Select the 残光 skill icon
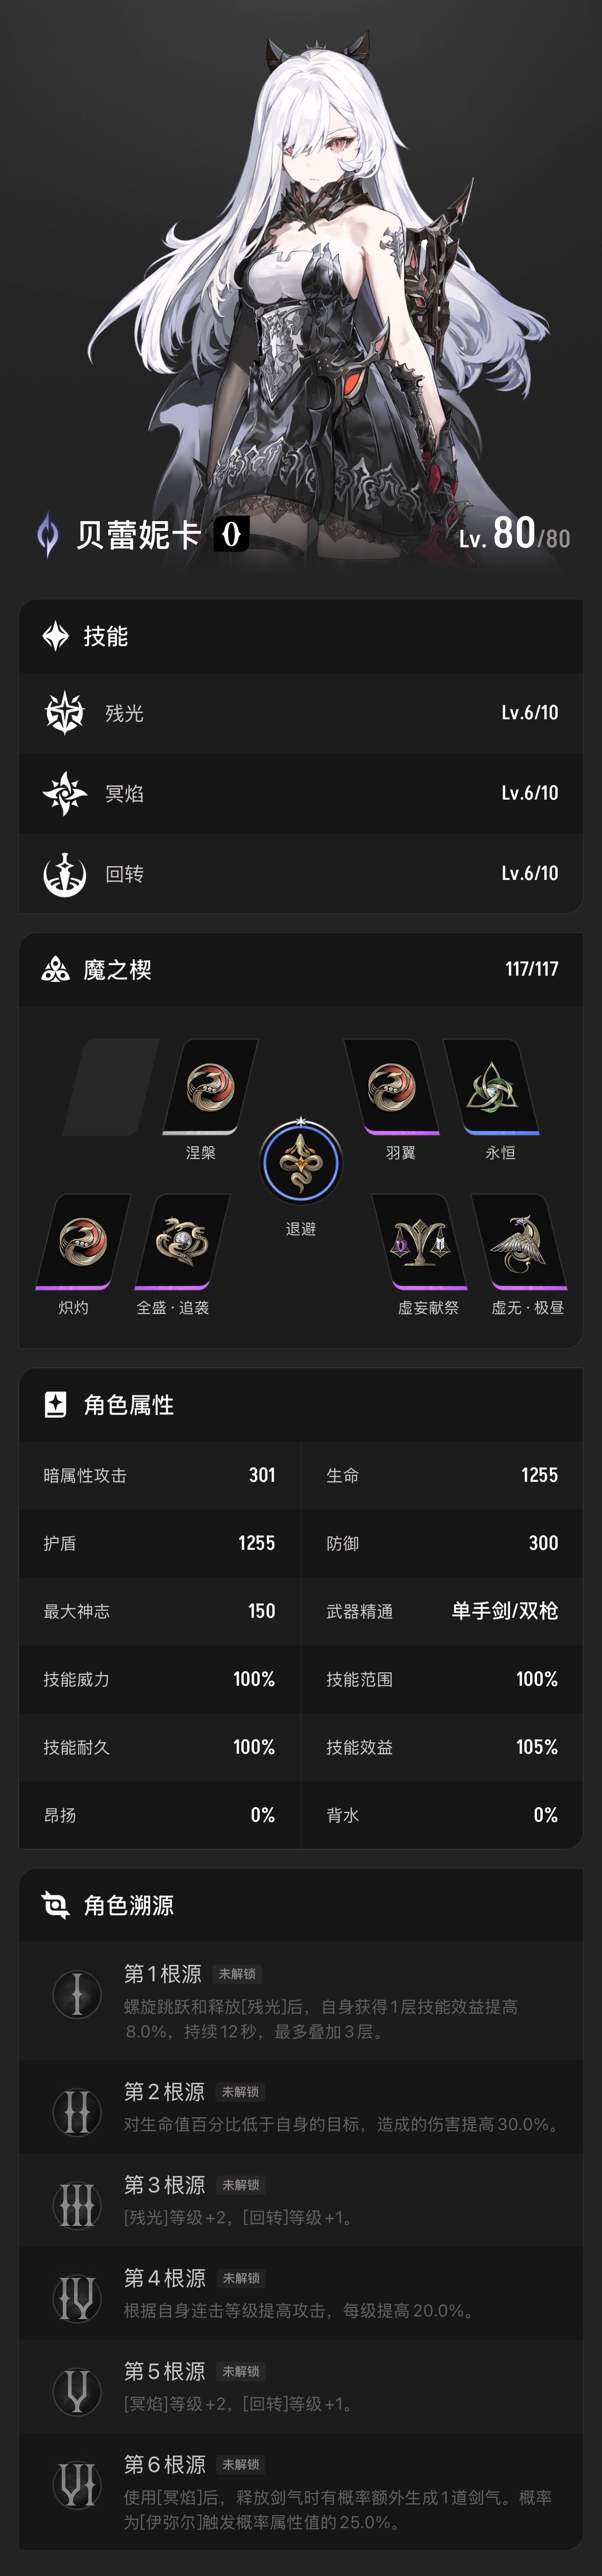602x2576 pixels. [65, 713]
